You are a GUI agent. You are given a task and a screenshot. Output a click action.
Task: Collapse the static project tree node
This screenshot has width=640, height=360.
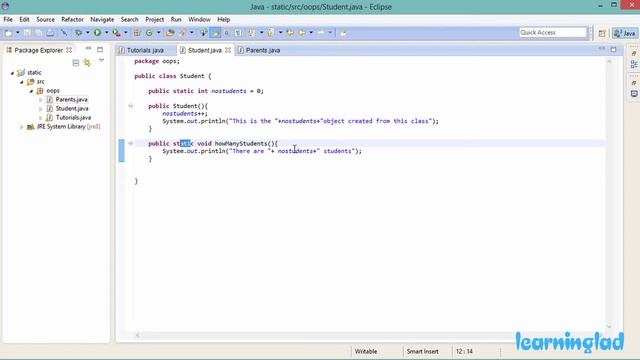(12, 73)
